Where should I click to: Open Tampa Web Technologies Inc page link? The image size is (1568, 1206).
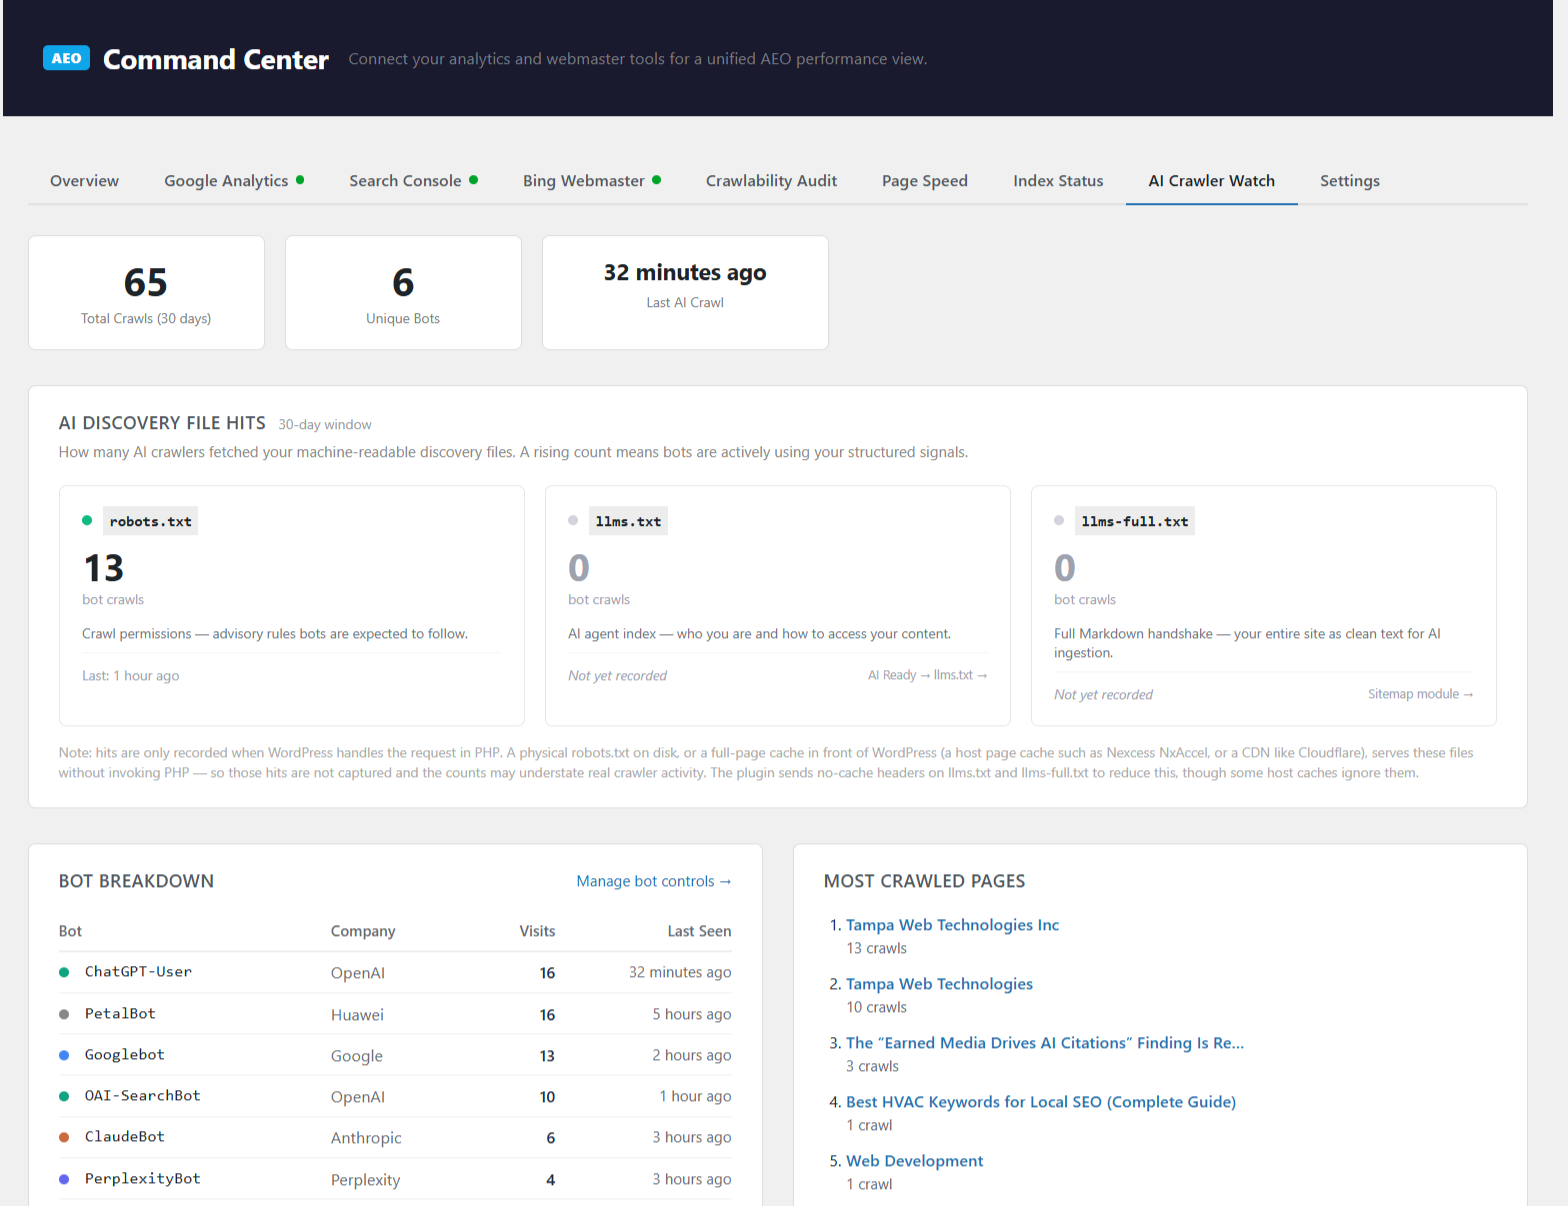click(952, 925)
